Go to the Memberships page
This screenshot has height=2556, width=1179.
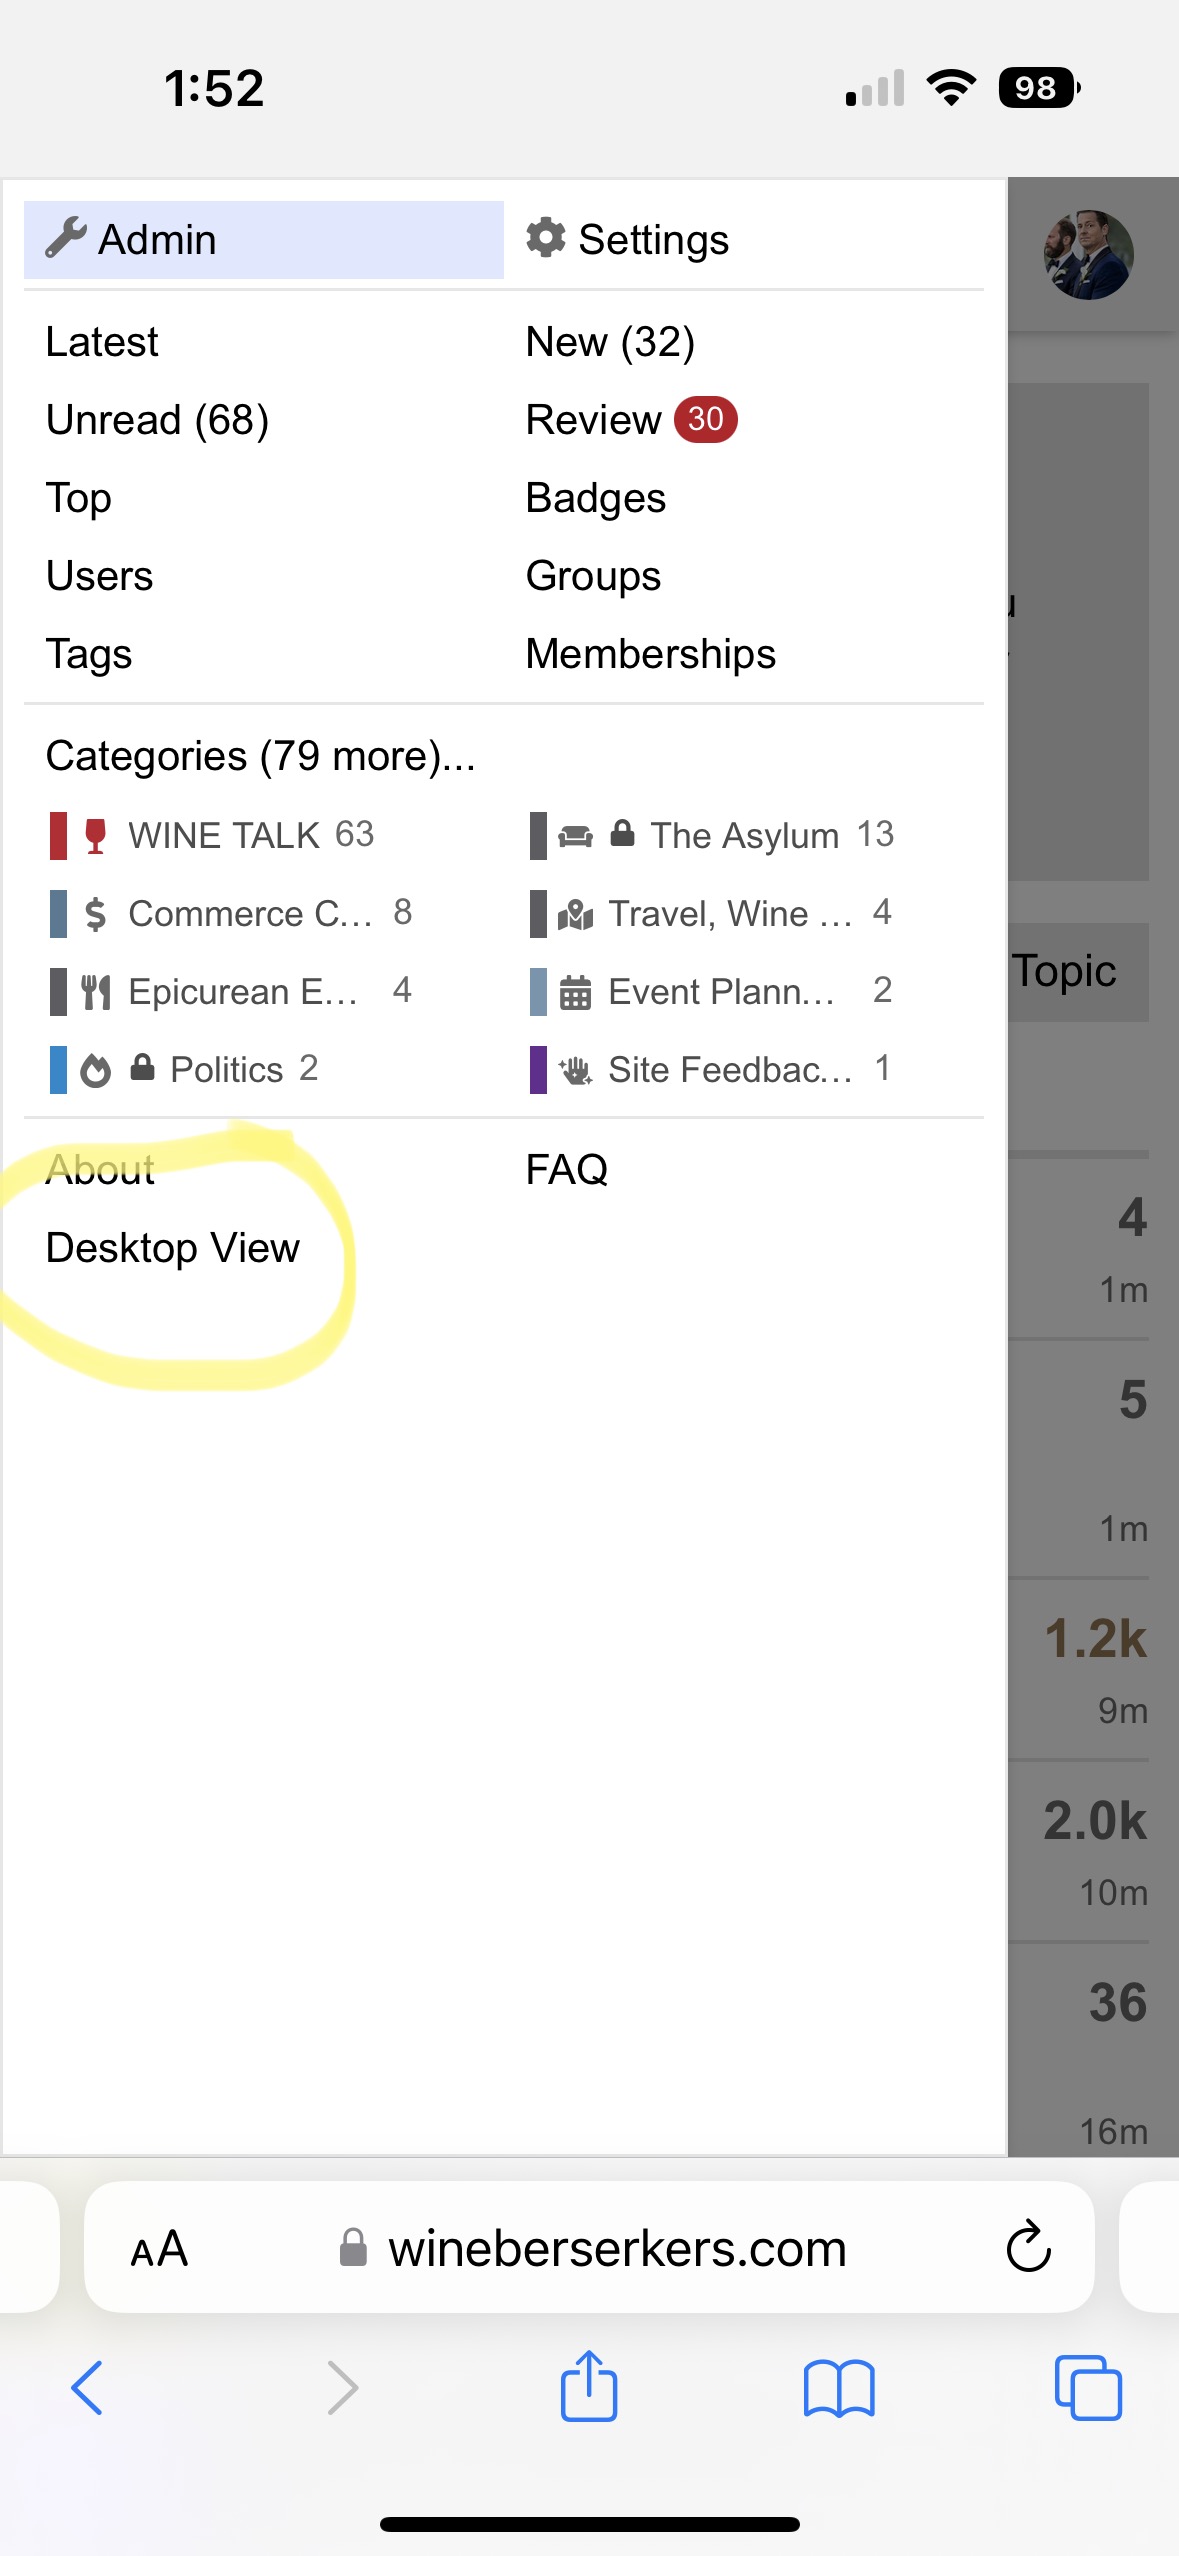click(650, 654)
